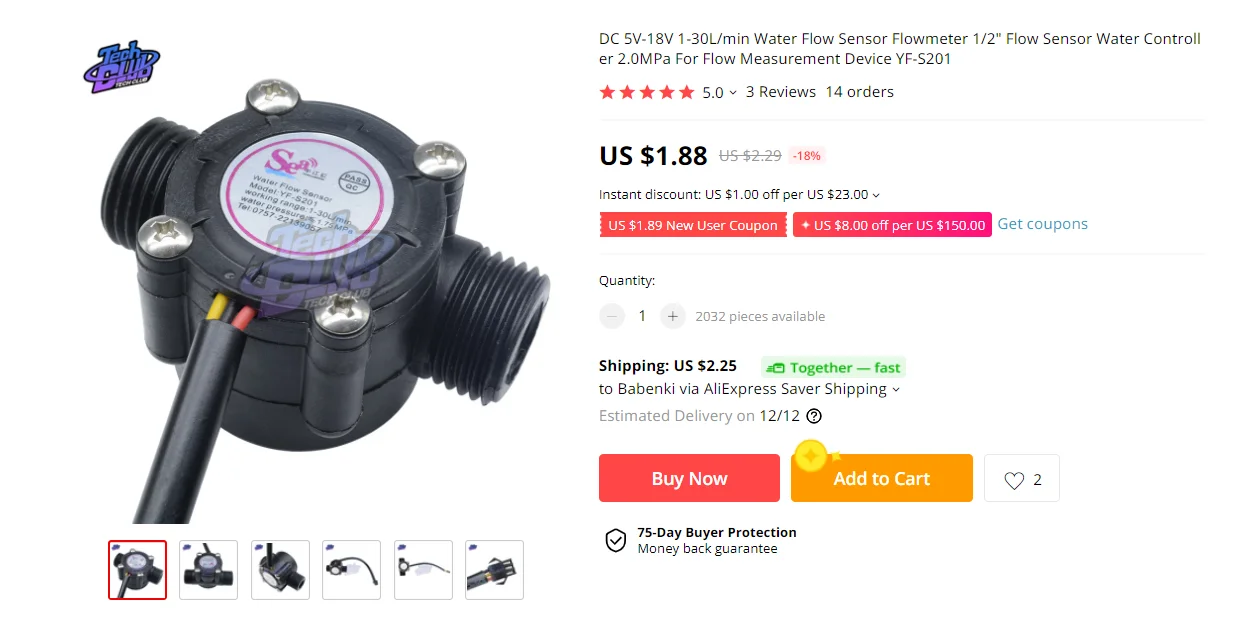The width and height of the screenshot is (1233, 643).
Task: Select the US $8.00 off coupon tag
Action: [892, 225]
